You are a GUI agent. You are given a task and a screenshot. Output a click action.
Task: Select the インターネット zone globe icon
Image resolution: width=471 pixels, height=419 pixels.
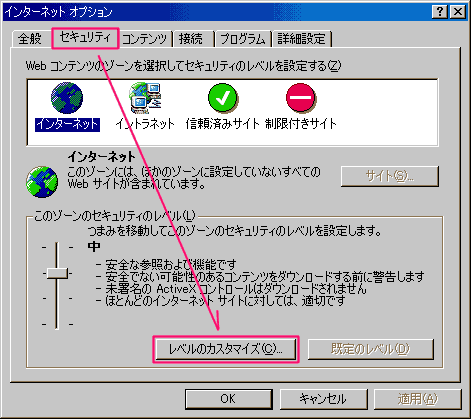click(x=67, y=98)
